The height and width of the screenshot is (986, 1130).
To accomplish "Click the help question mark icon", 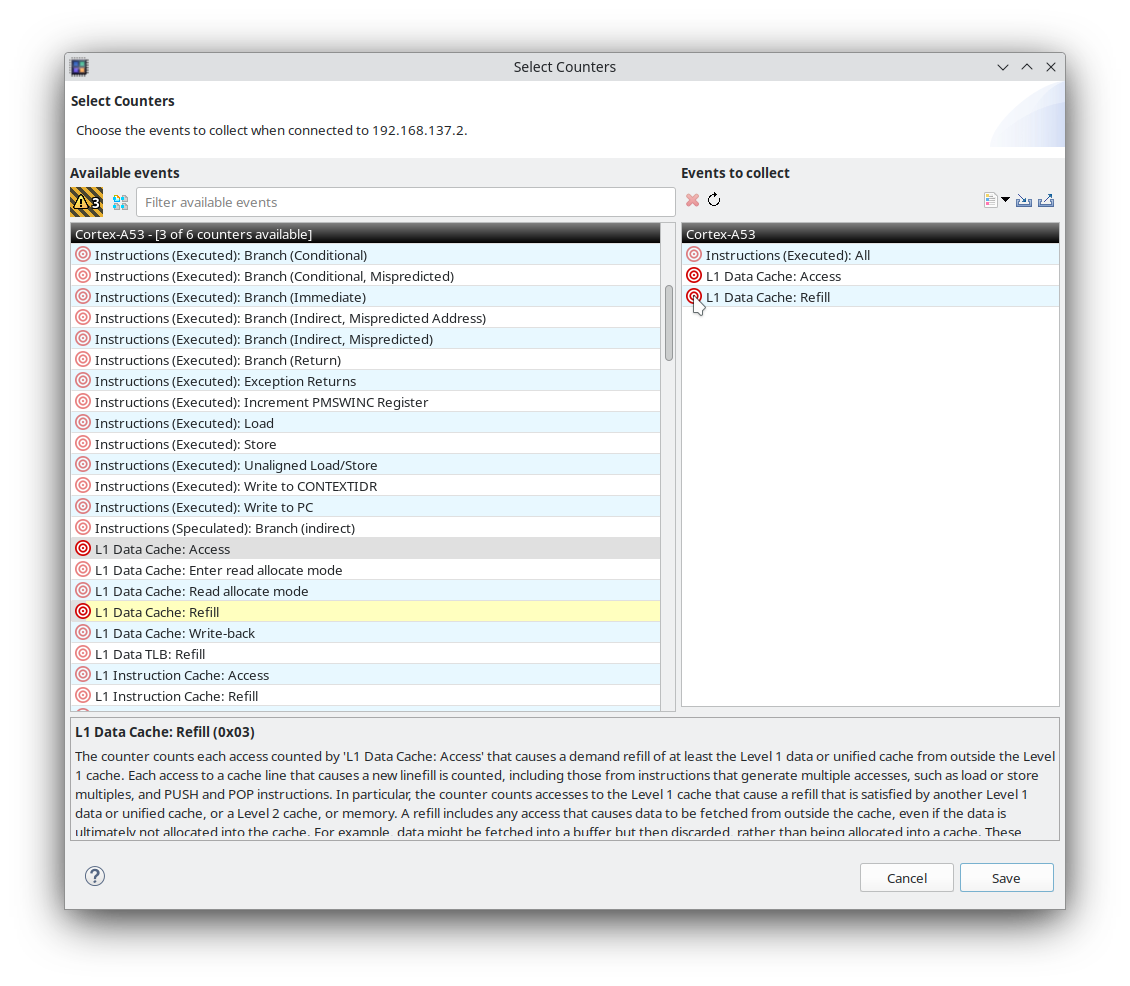I will [94, 875].
